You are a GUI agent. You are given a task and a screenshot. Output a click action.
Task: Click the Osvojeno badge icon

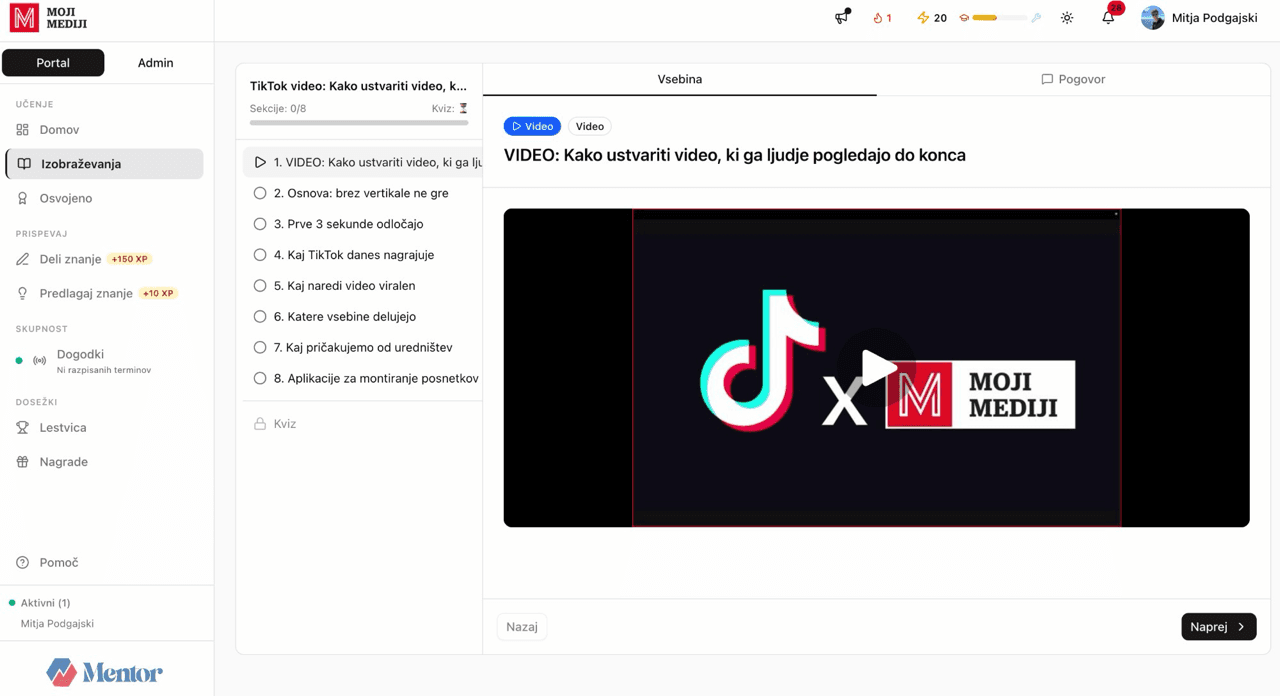pyautogui.click(x=23, y=198)
